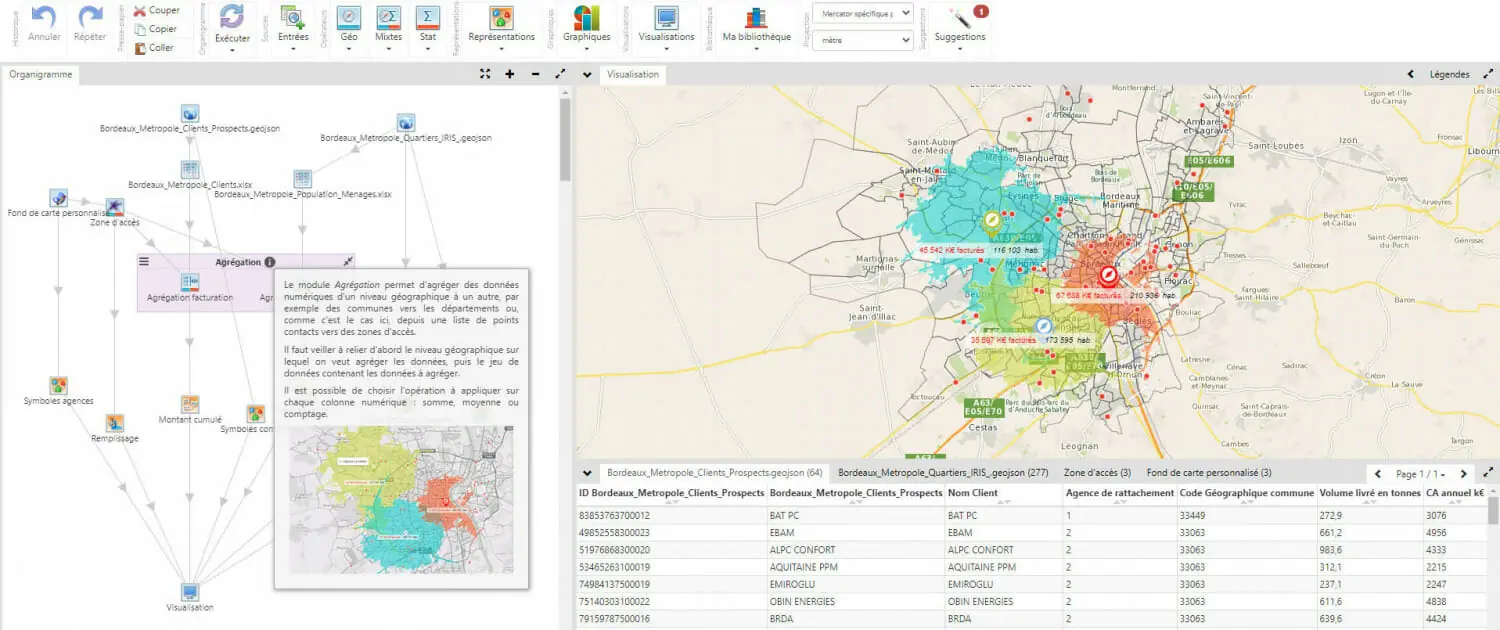Select the Visualisation node in the flowchart
The image size is (1500, 630).
pyautogui.click(x=190, y=592)
